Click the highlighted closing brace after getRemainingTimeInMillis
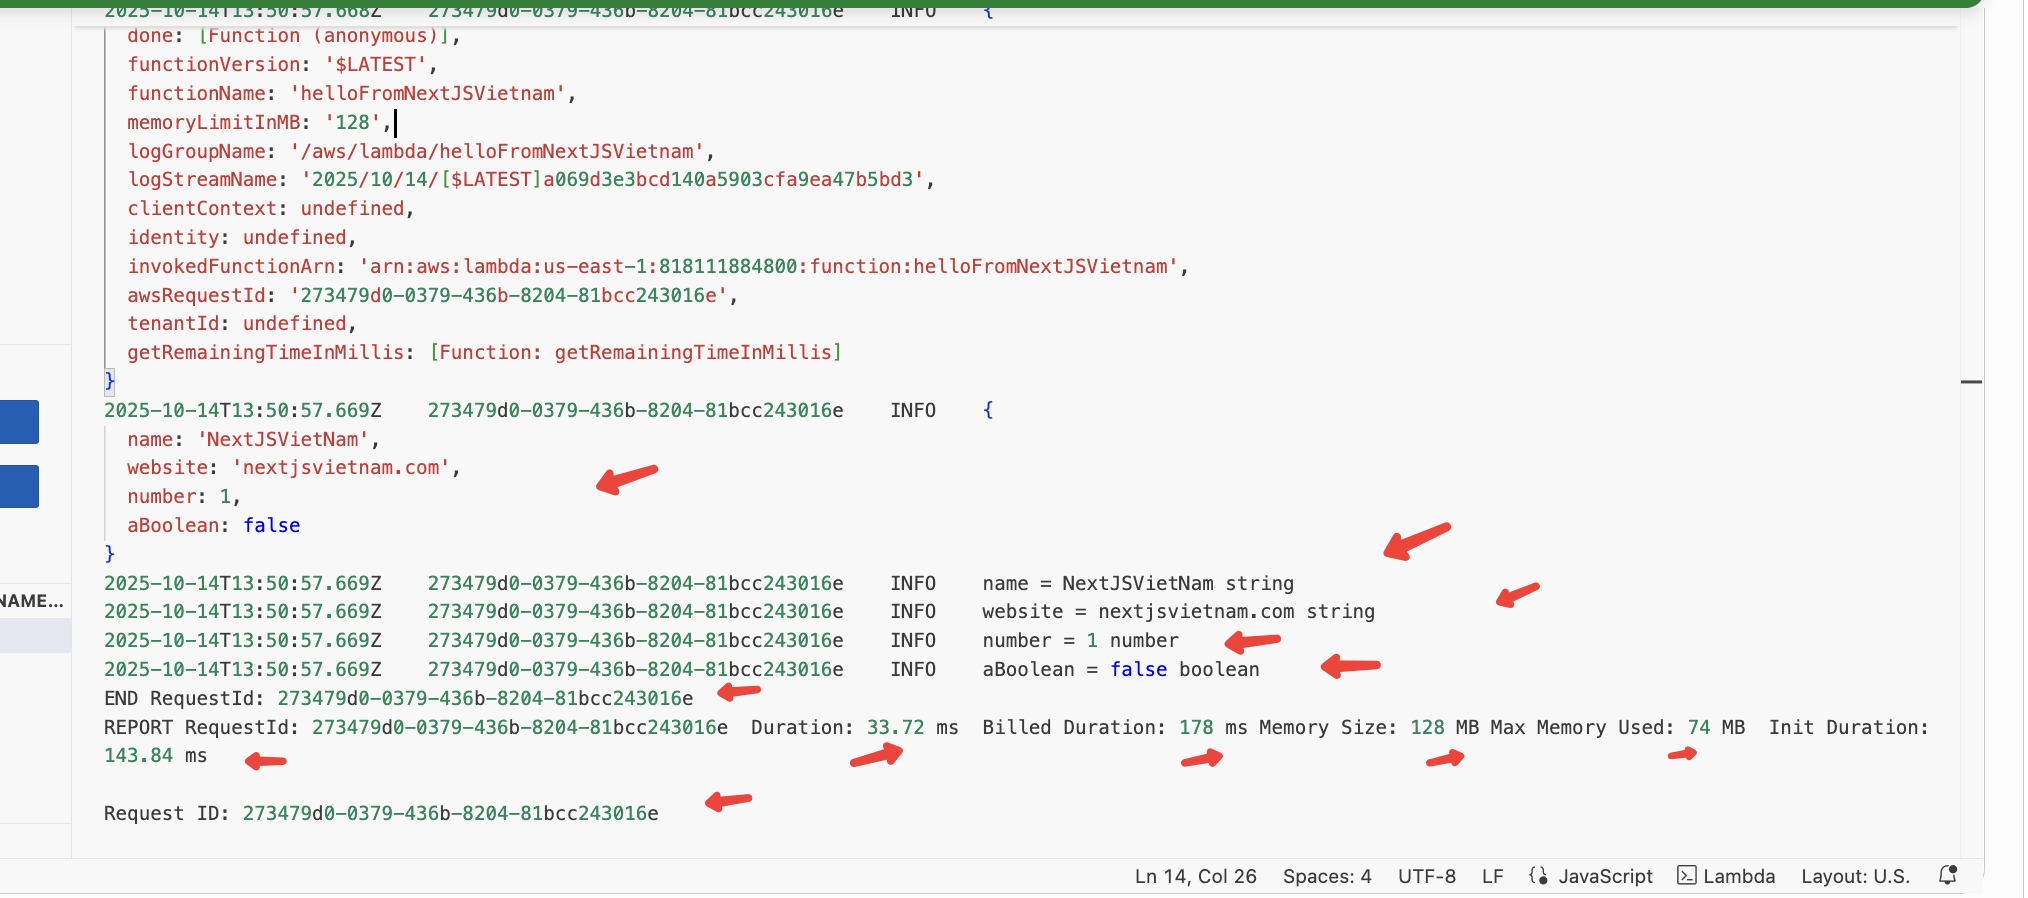Viewport: 2028px width, 898px height. [x=109, y=381]
